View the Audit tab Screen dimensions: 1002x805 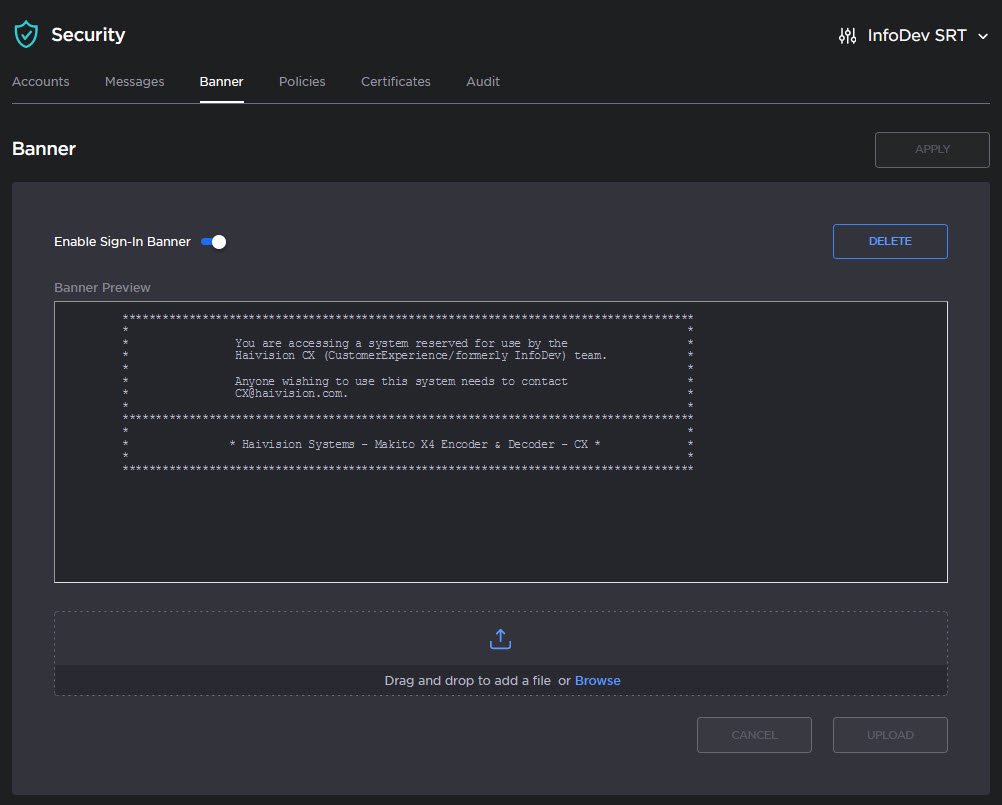coord(483,82)
